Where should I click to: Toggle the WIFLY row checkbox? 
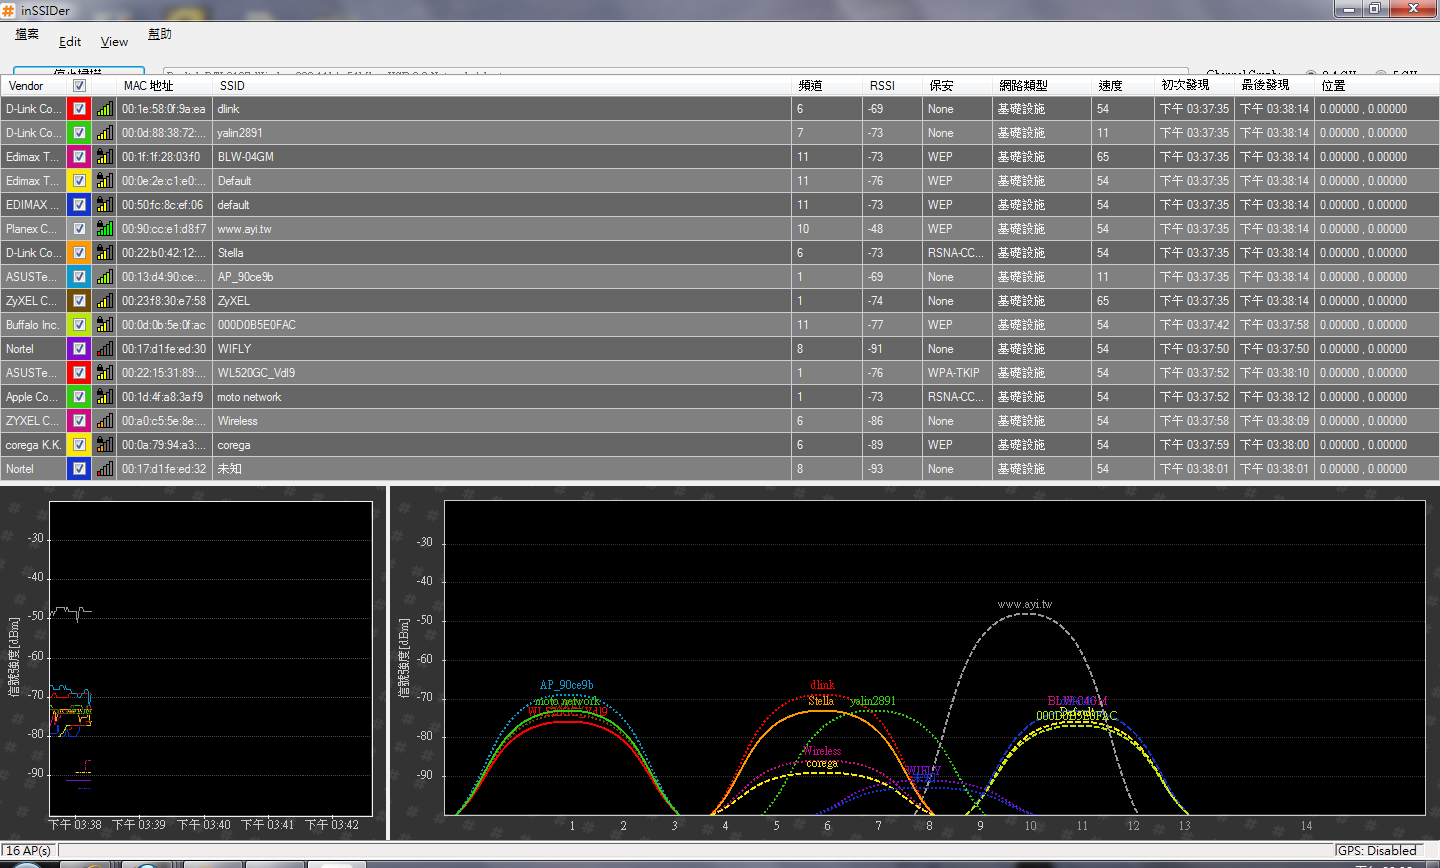click(x=79, y=349)
